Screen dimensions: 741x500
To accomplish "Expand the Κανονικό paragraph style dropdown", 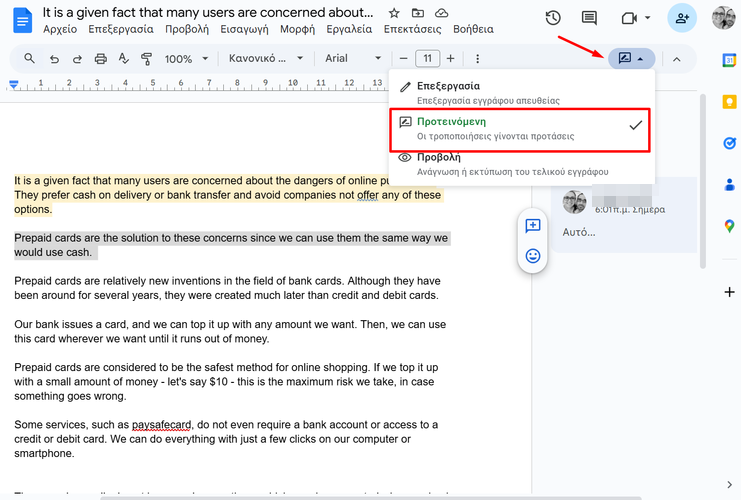I will pyautogui.click(x=264, y=59).
